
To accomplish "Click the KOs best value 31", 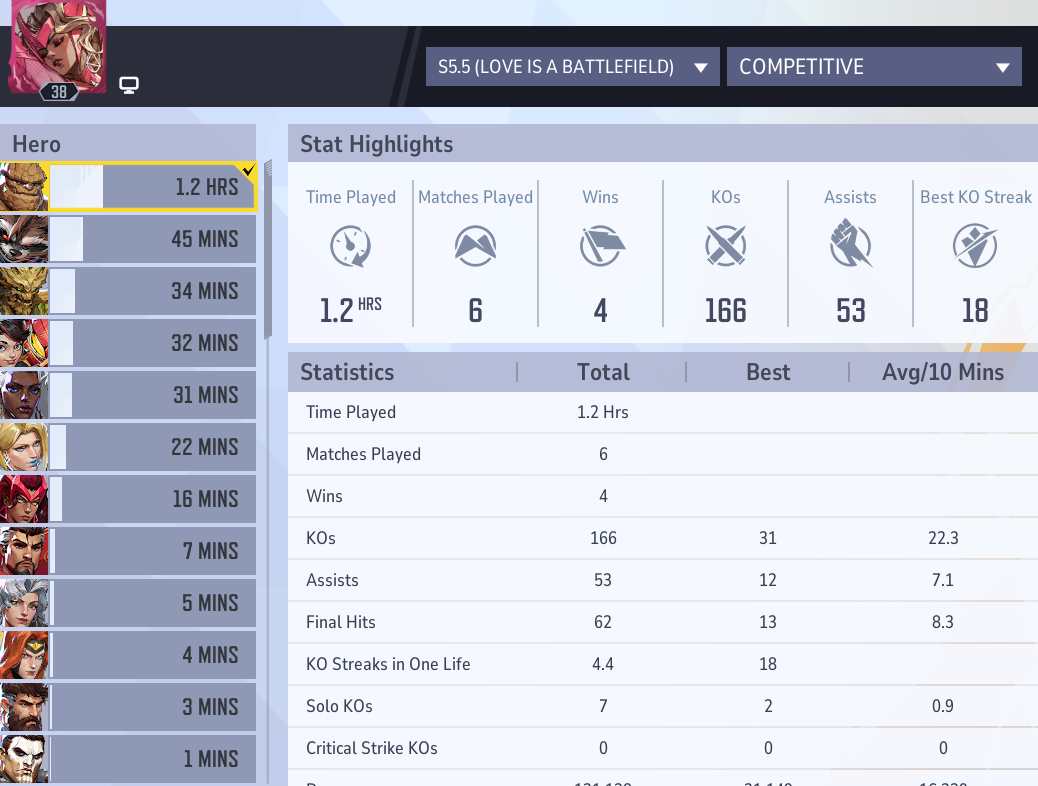I will pos(768,538).
